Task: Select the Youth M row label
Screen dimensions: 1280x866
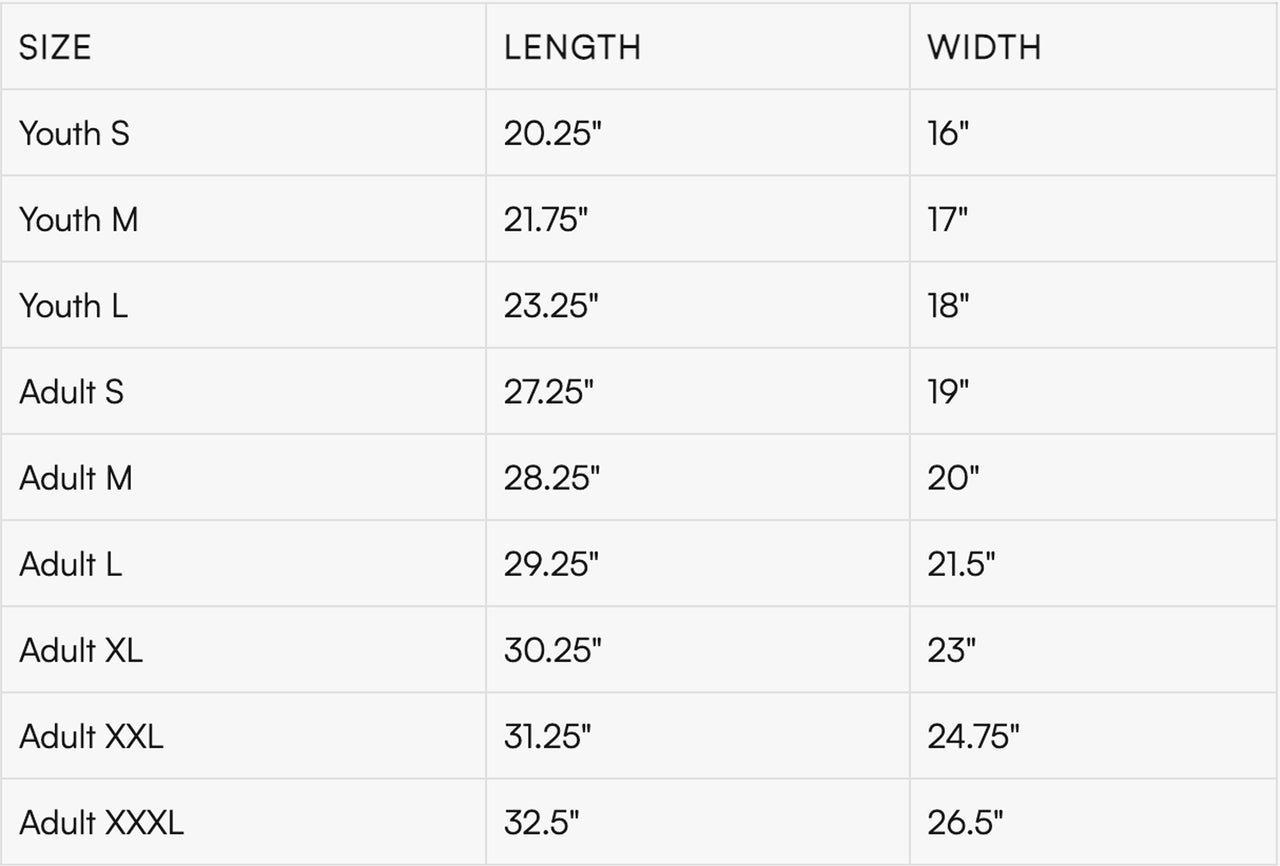Action: 78,219
